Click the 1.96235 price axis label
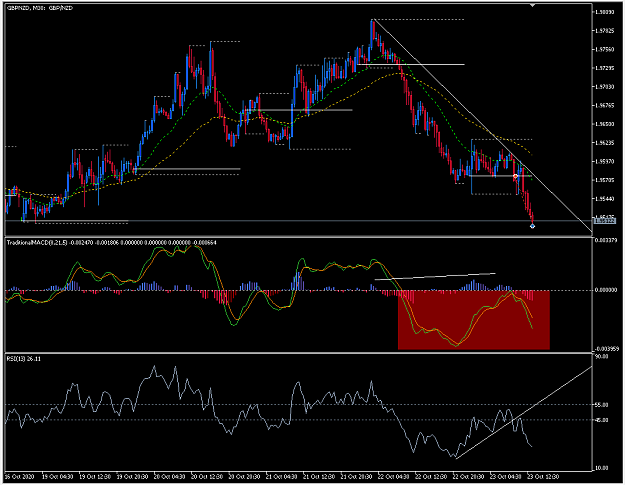 pyautogui.click(x=604, y=142)
